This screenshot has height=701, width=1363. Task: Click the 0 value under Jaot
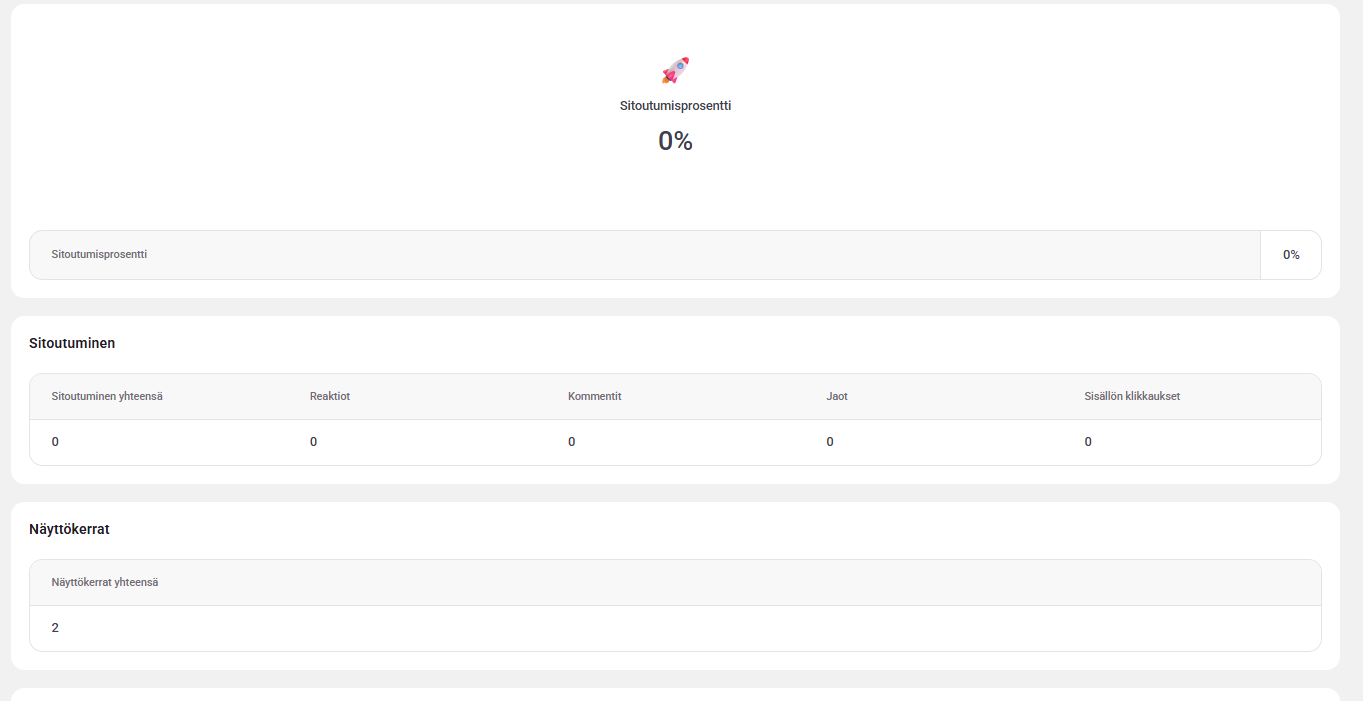pos(830,442)
